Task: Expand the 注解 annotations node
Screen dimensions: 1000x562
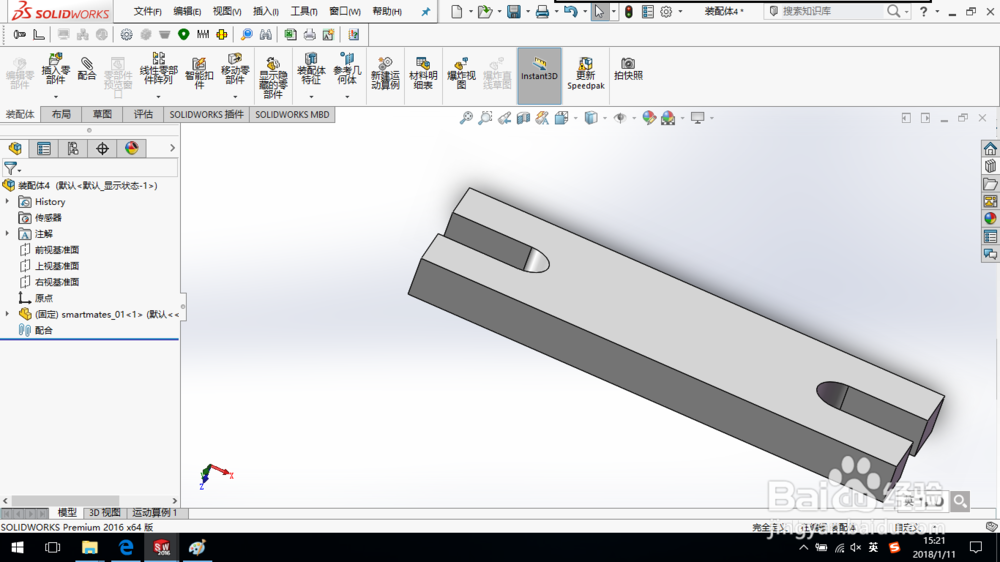Action: [8, 233]
